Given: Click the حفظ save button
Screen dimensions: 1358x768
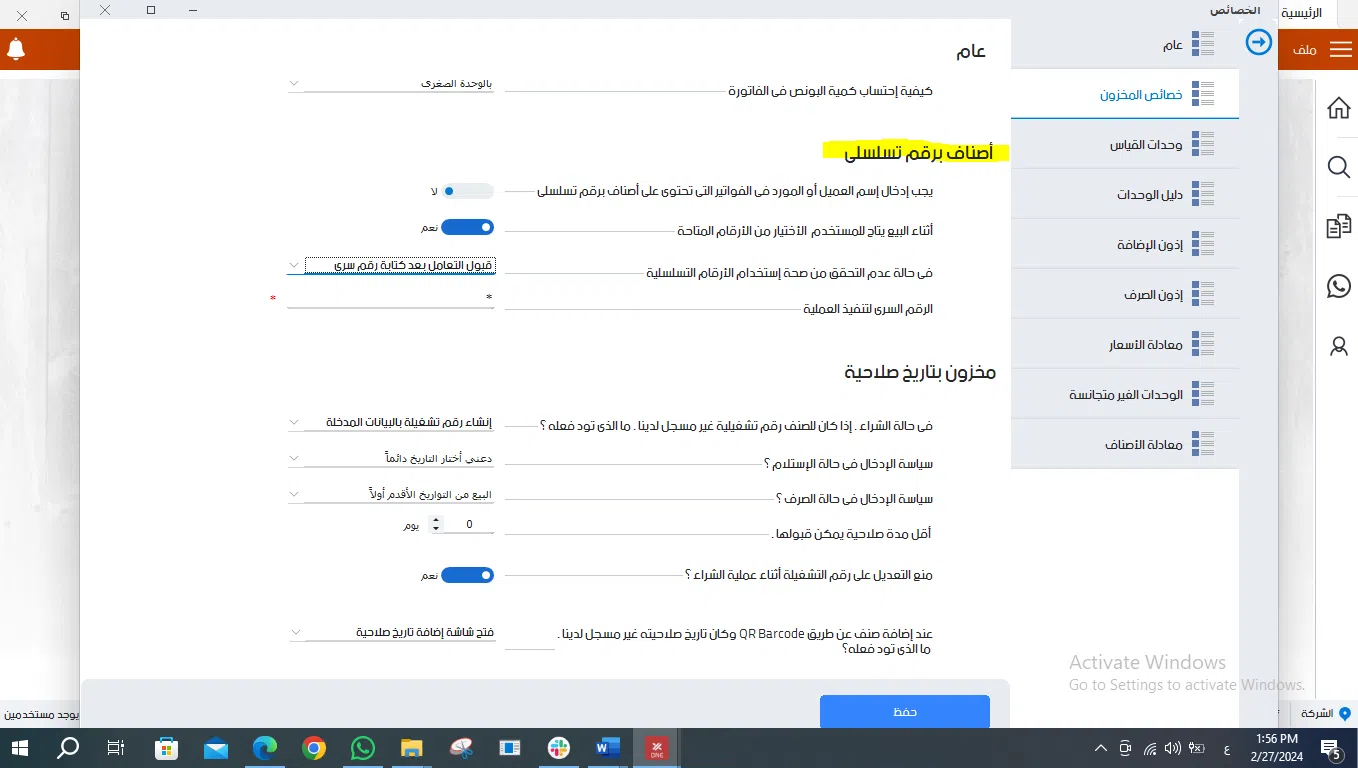Looking at the screenshot, I should click(x=903, y=710).
